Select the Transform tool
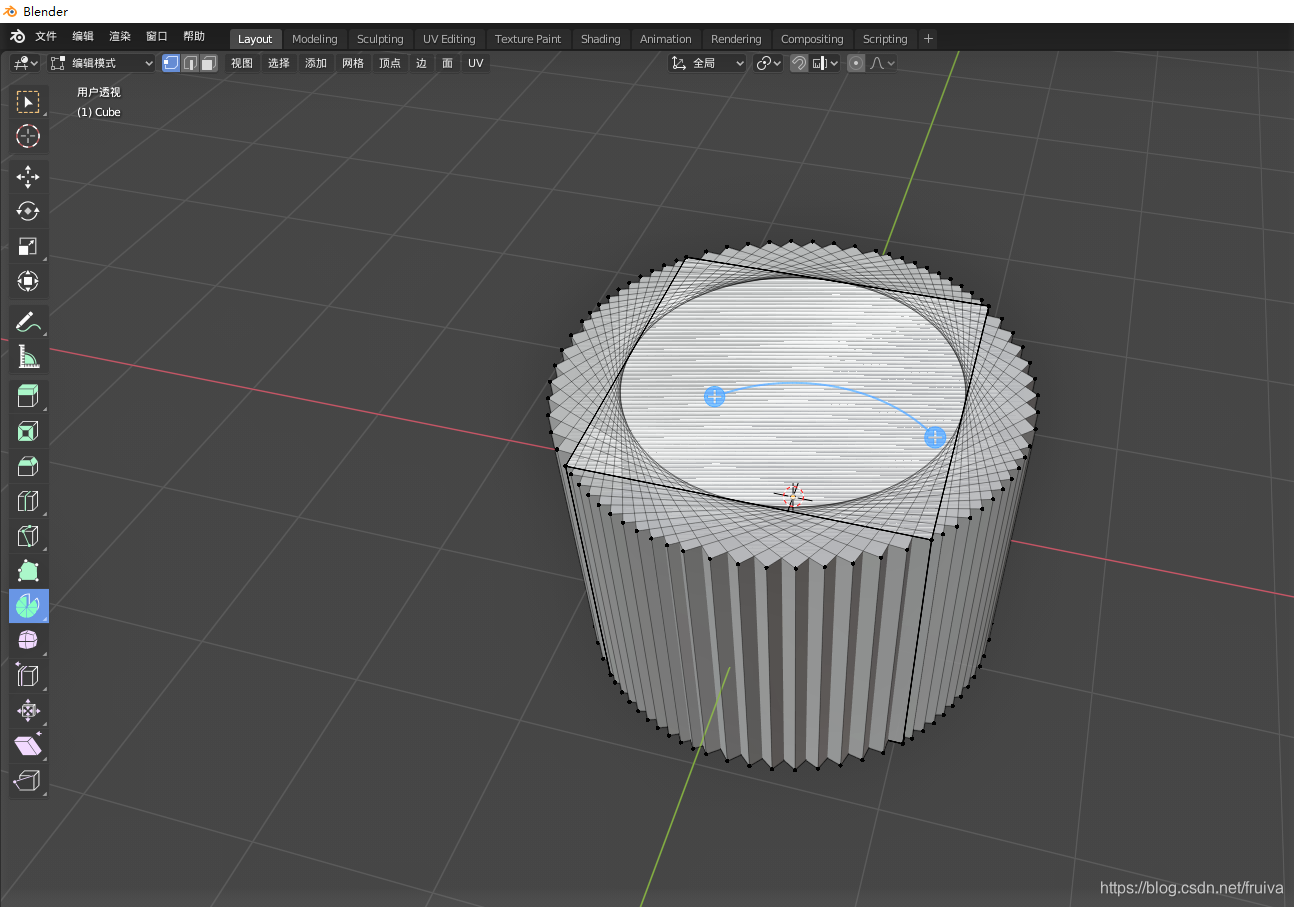The width and height of the screenshot is (1294, 907). [28, 281]
